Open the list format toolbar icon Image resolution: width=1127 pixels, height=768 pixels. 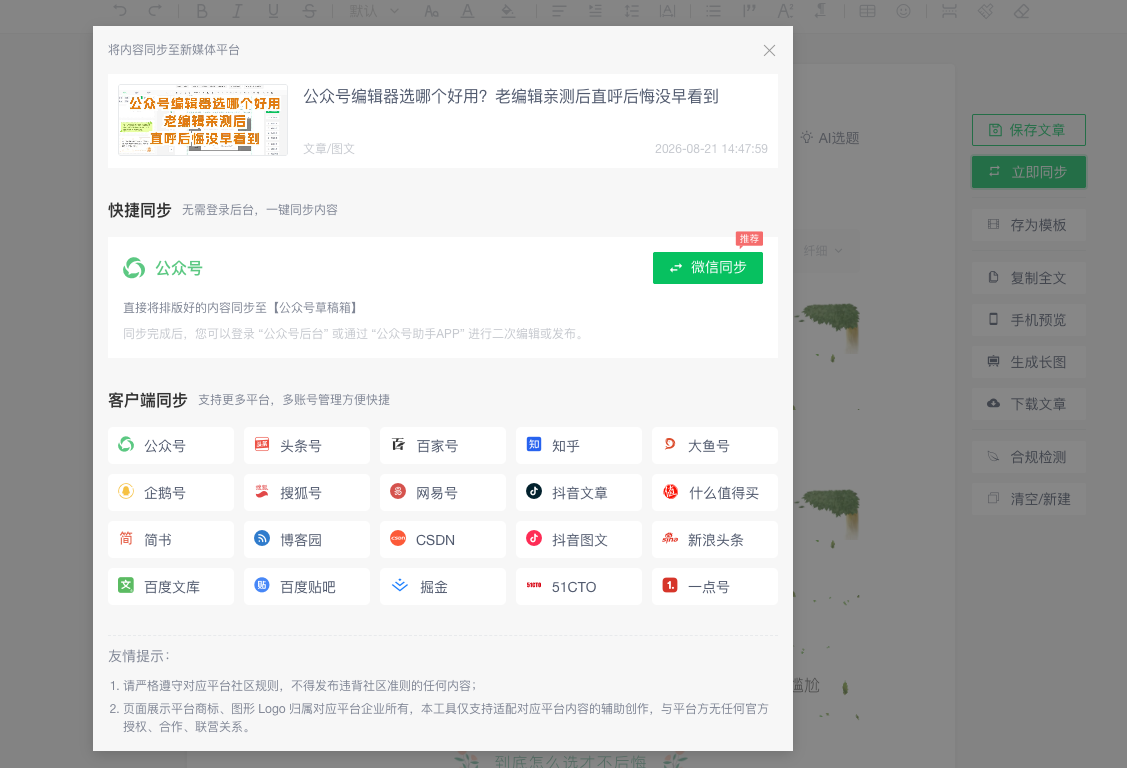click(x=713, y=11)
